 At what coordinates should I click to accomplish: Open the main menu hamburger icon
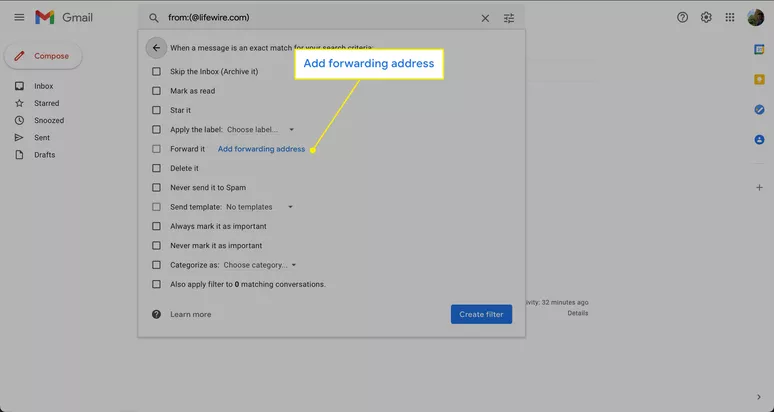point(19,17)
